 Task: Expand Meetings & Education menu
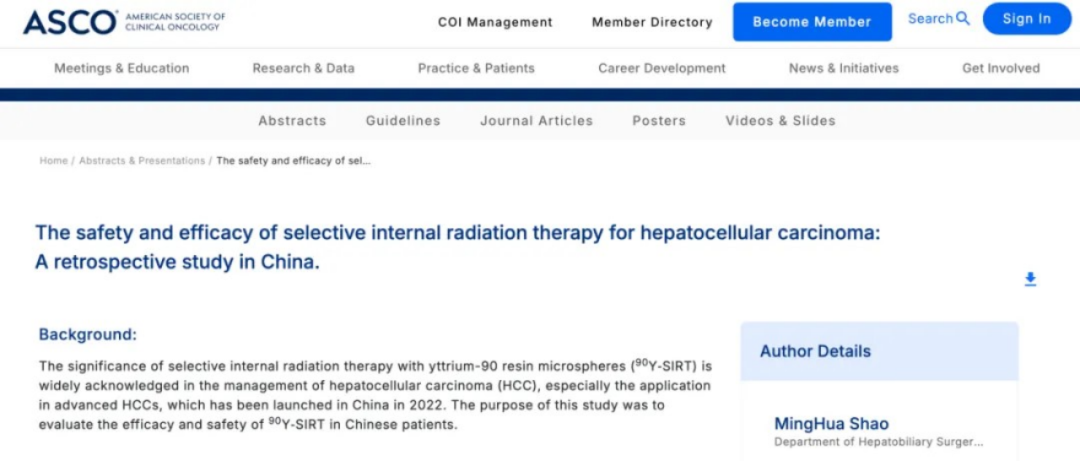(121, 68)
